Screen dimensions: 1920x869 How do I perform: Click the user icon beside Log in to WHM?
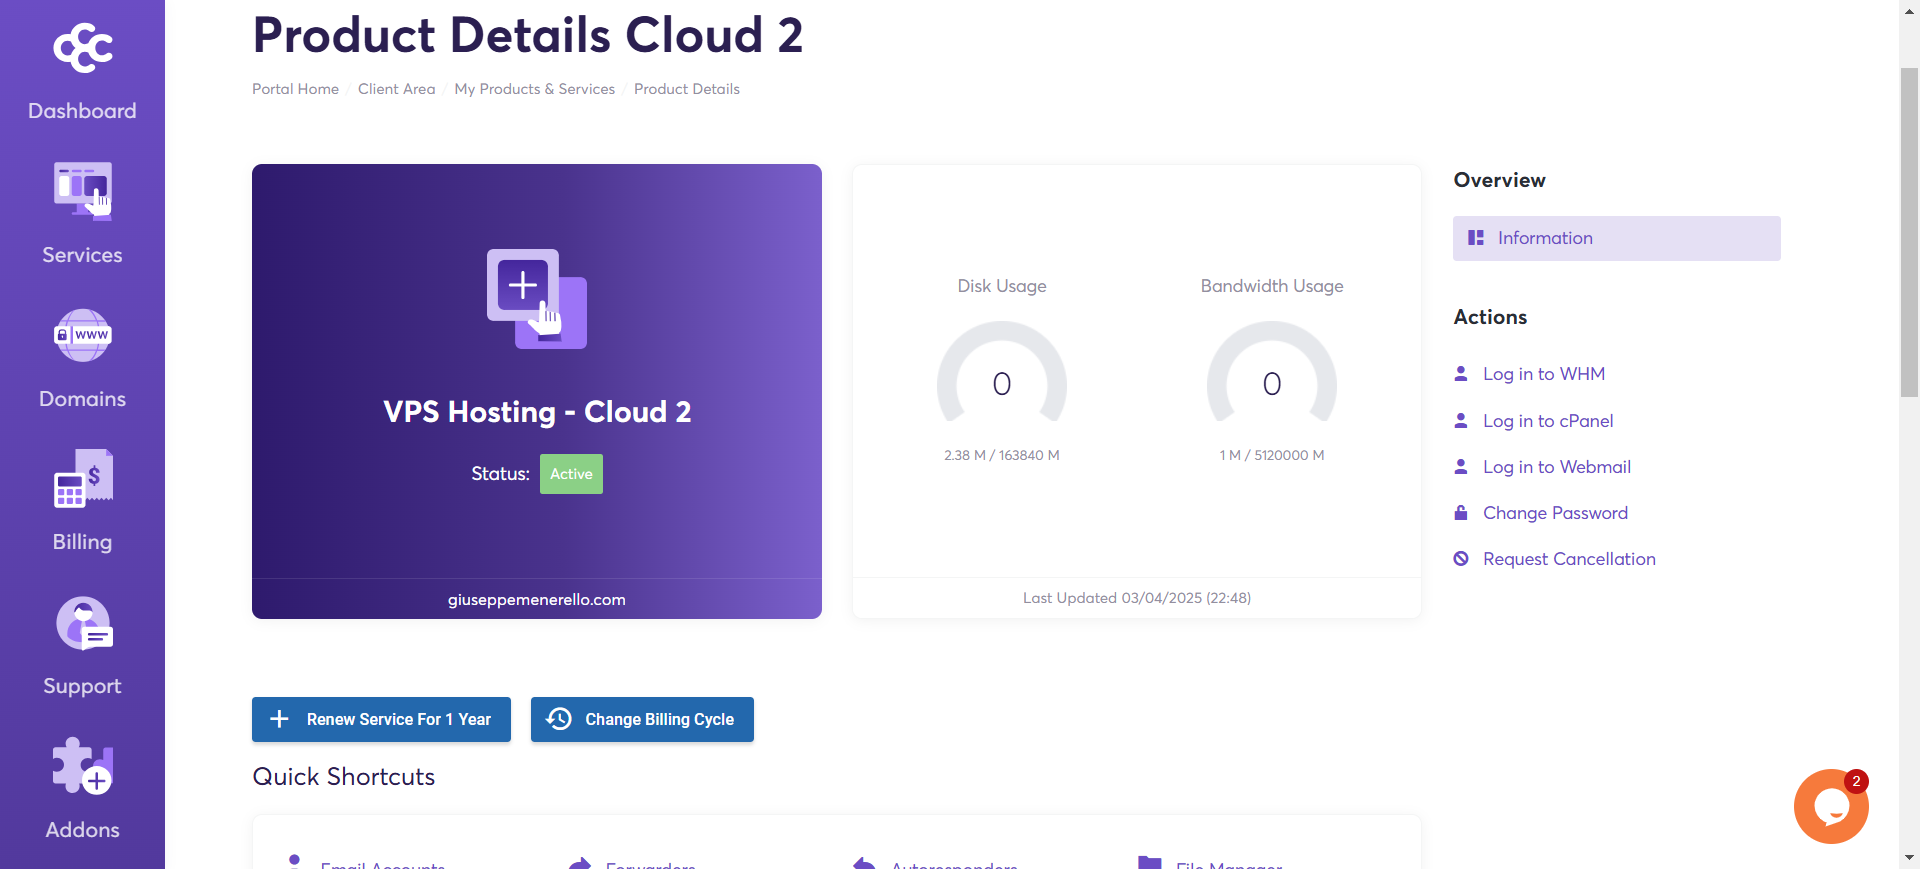point(1461,373)
